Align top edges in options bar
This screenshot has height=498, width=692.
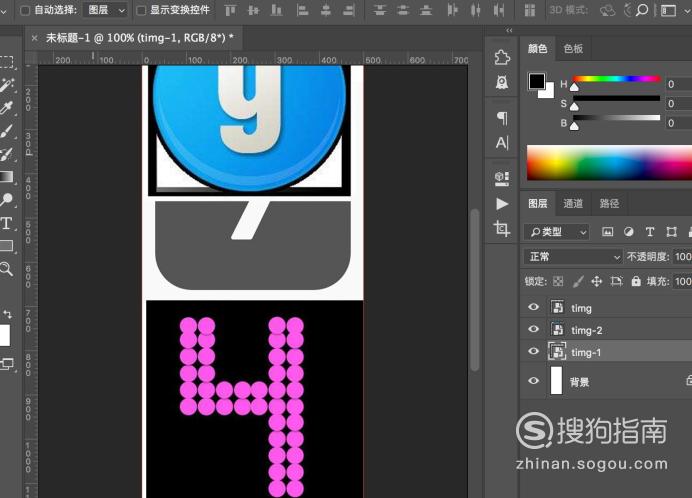(x=230, y=10)
